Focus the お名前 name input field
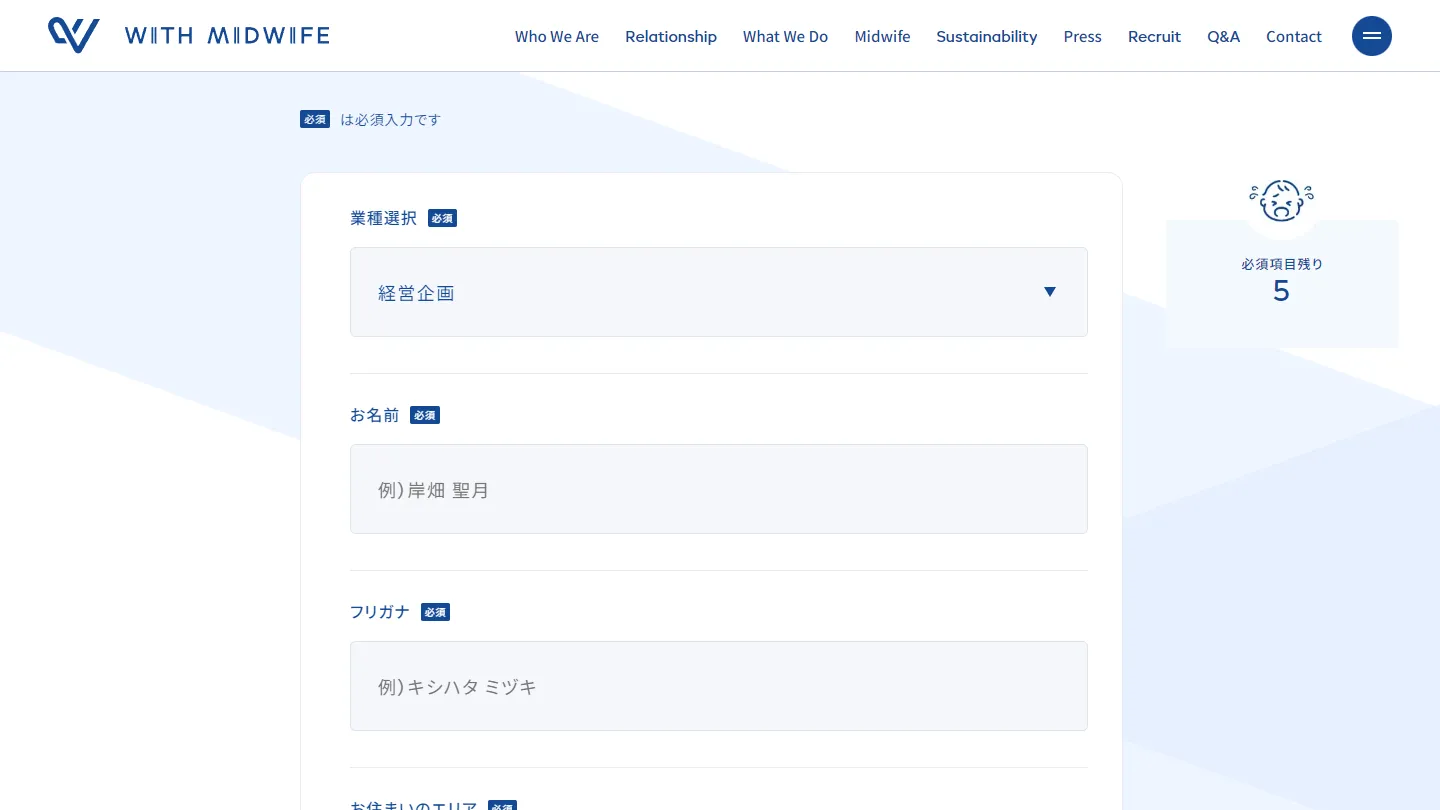The height and width of the screenshot is (810, 1440). (x=718, y=489)
